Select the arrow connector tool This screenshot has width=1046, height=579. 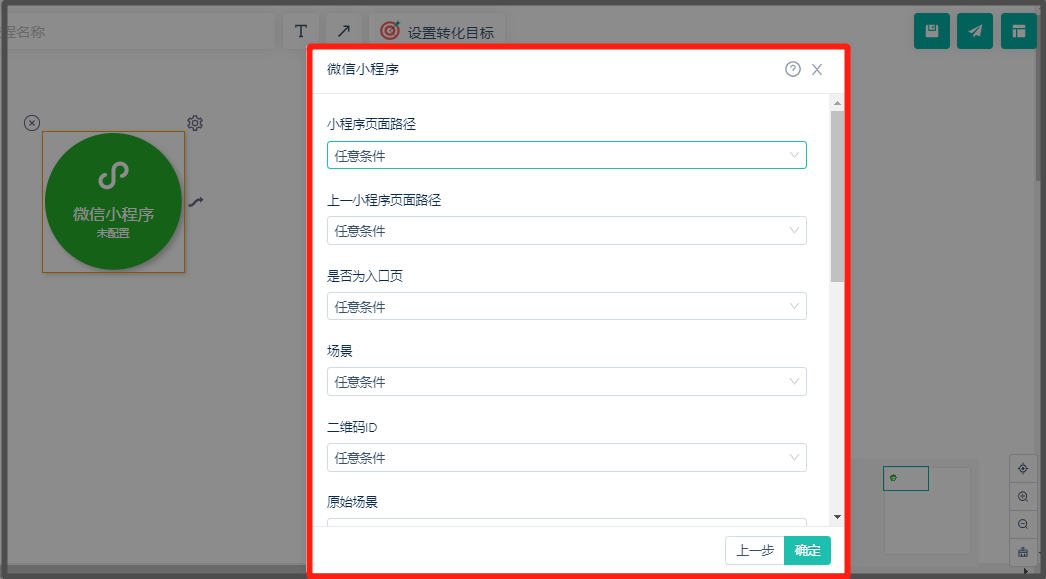pos(344,31)
